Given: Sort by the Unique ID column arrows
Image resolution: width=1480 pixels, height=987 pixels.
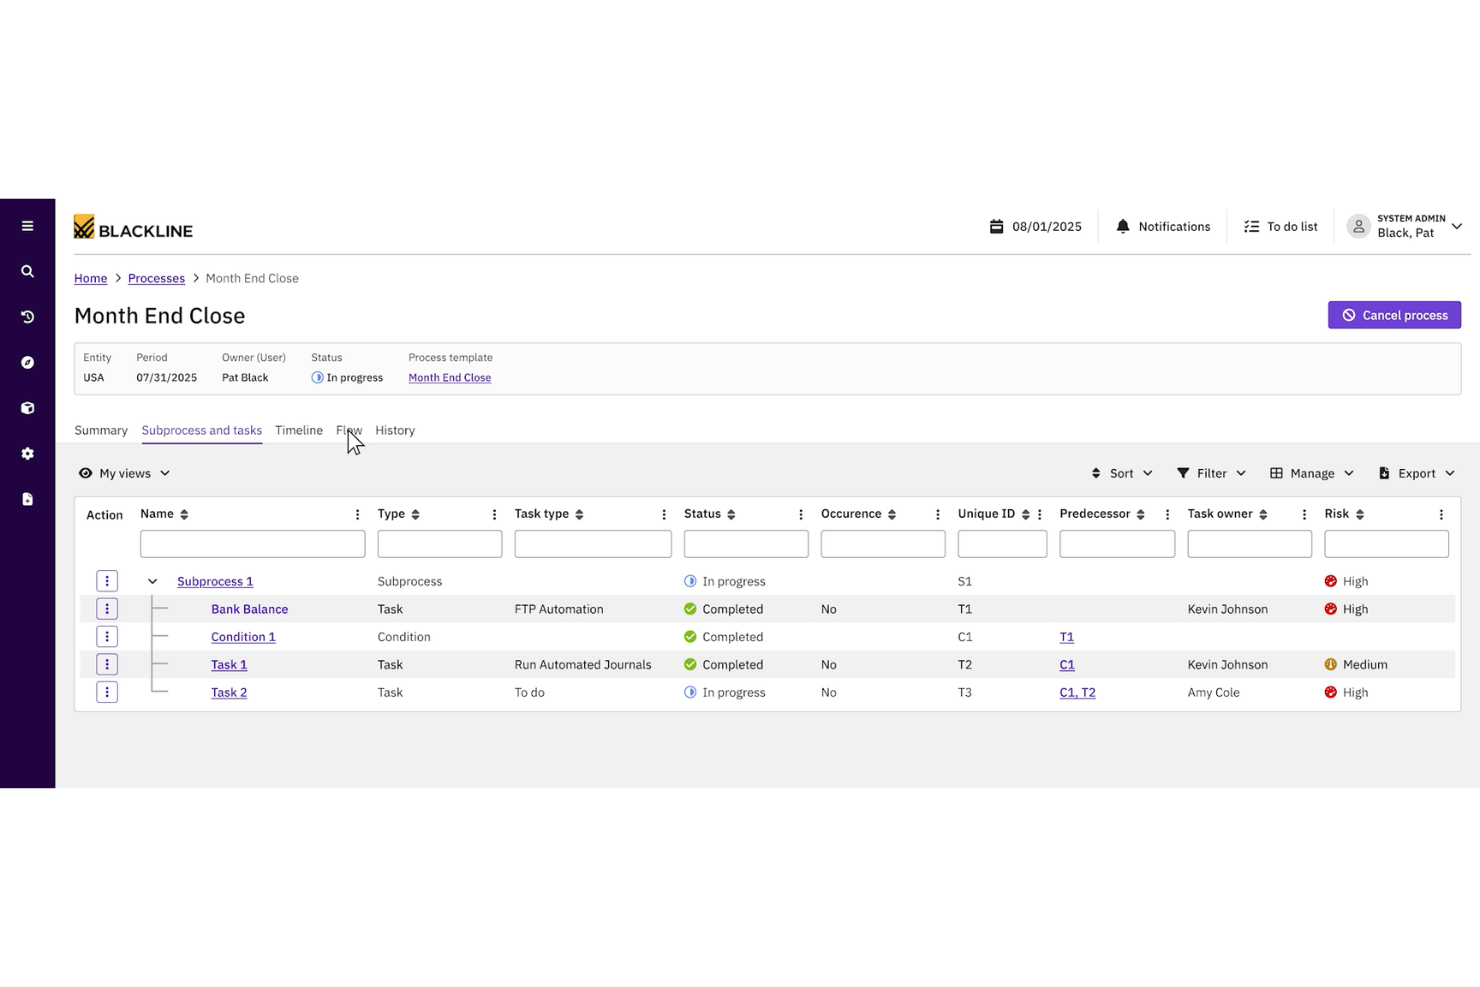Looking at the screenshot, I should 1025,514.
